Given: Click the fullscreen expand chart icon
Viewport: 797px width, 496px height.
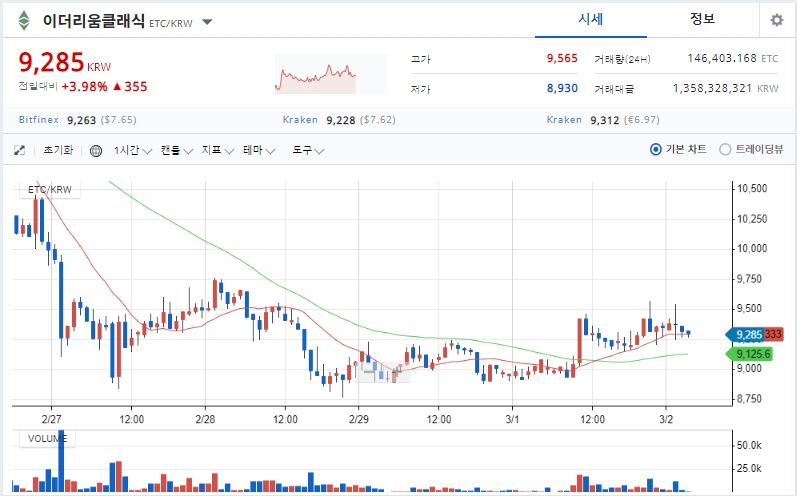Looking at the screenshot, I should coord(19,150).
